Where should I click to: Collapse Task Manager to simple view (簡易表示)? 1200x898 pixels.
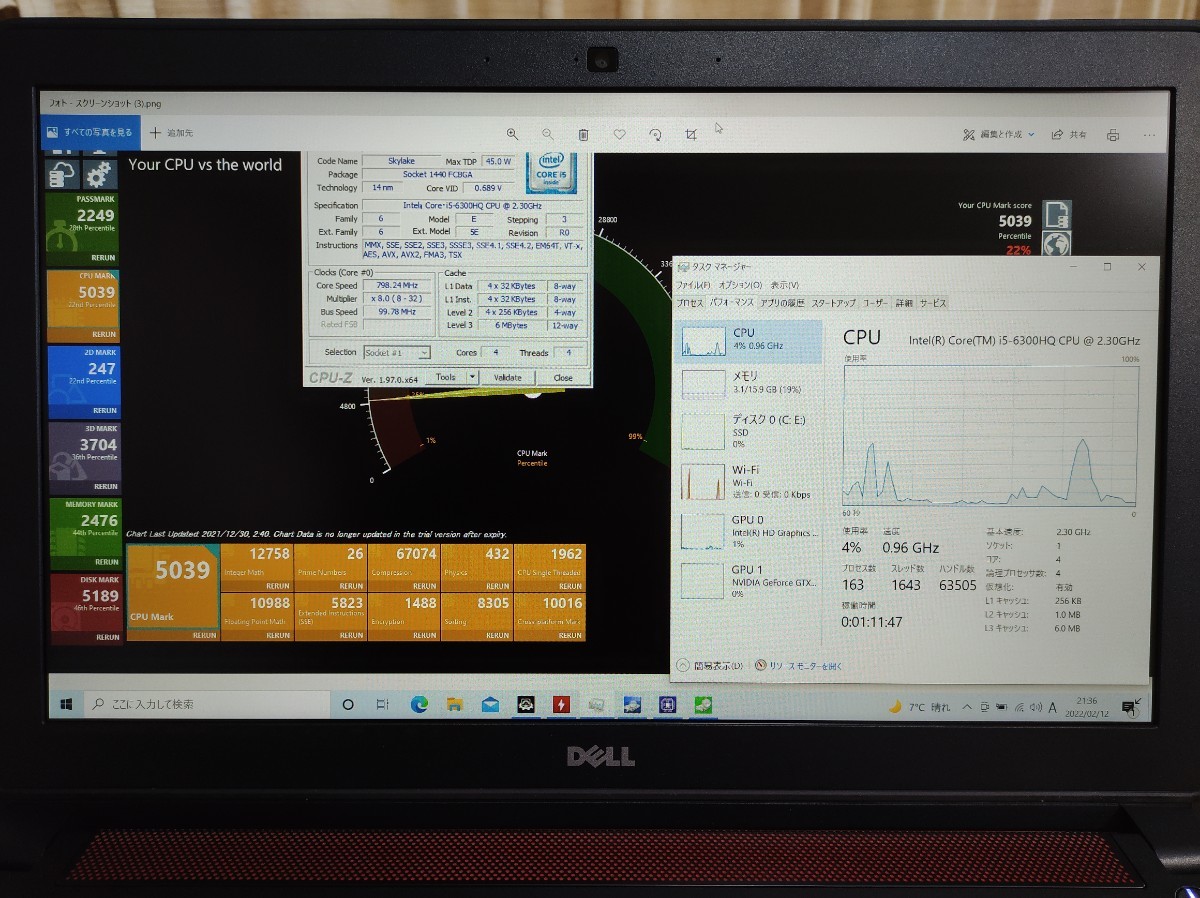click(x=711, y=665)
